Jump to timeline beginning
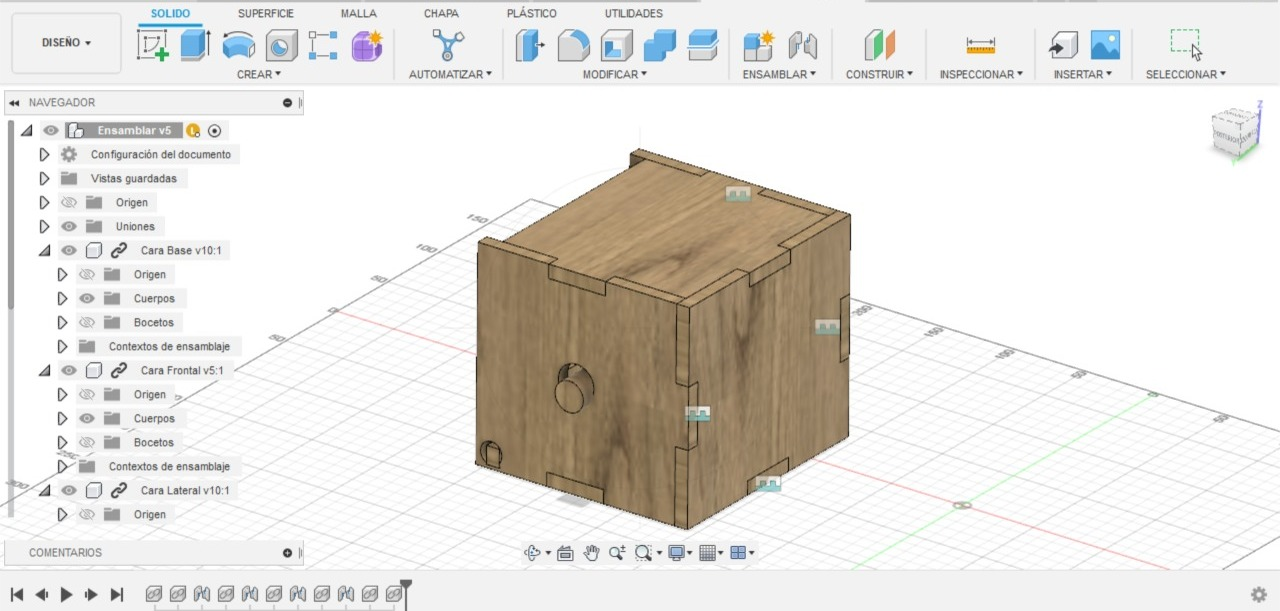 pyautogui.click(x=17, y=594)
